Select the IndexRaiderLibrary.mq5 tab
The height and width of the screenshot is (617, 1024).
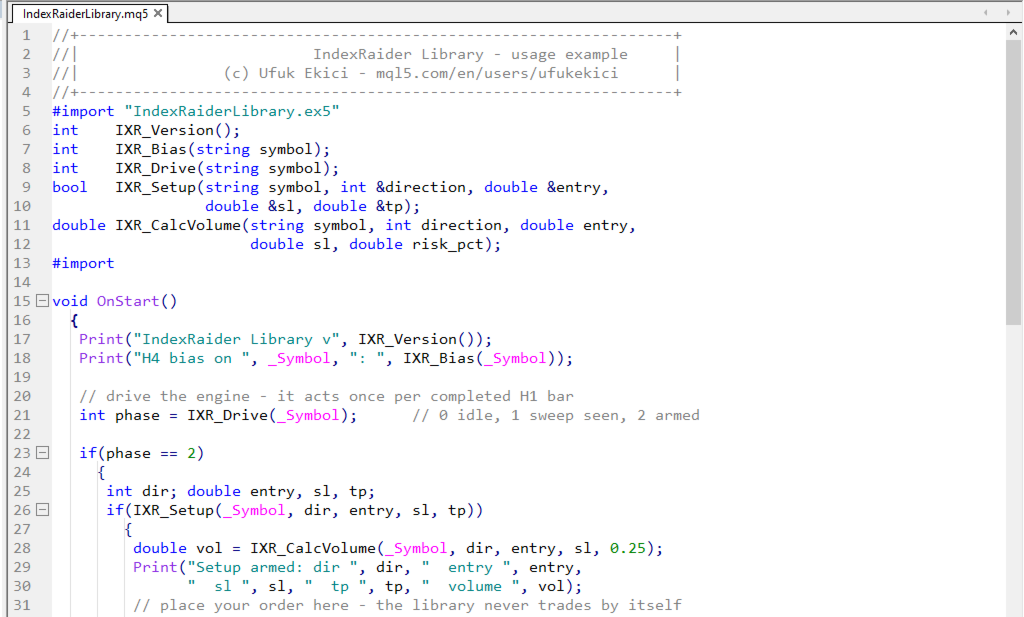coord(86,13)
